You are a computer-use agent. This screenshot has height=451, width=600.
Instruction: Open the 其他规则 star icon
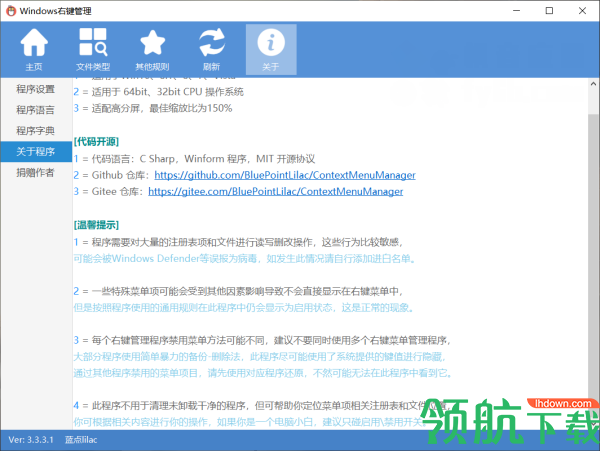[152, 50]
